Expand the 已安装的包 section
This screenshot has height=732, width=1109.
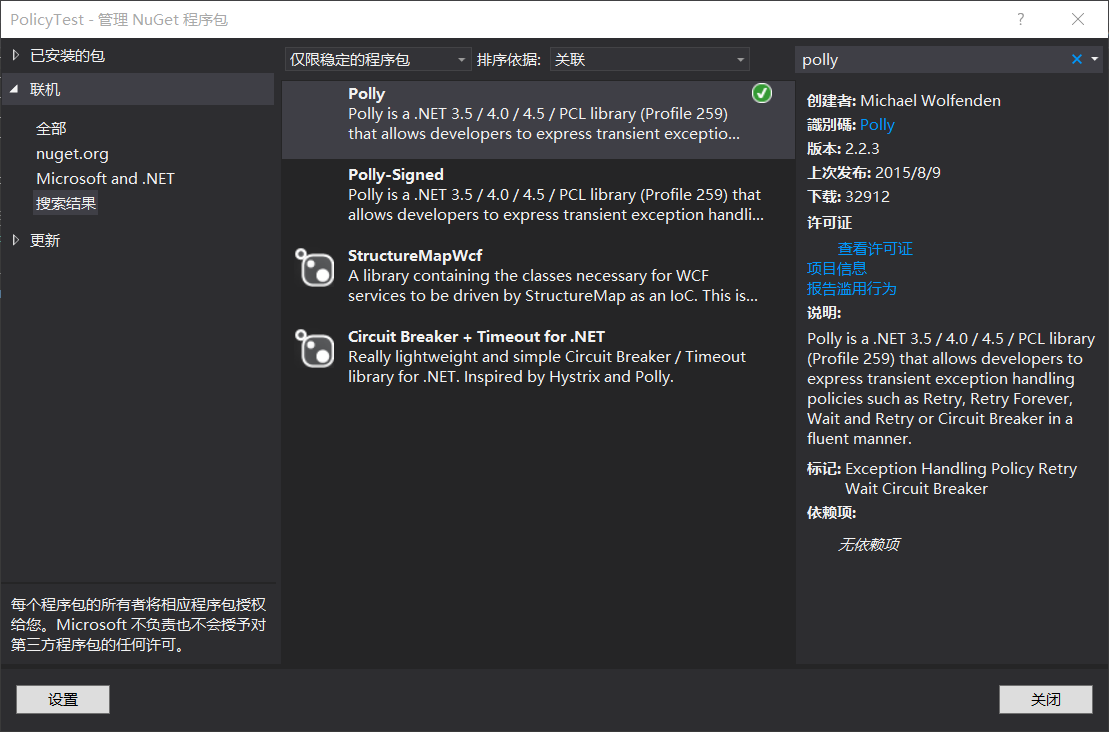(x=16, y=55)
